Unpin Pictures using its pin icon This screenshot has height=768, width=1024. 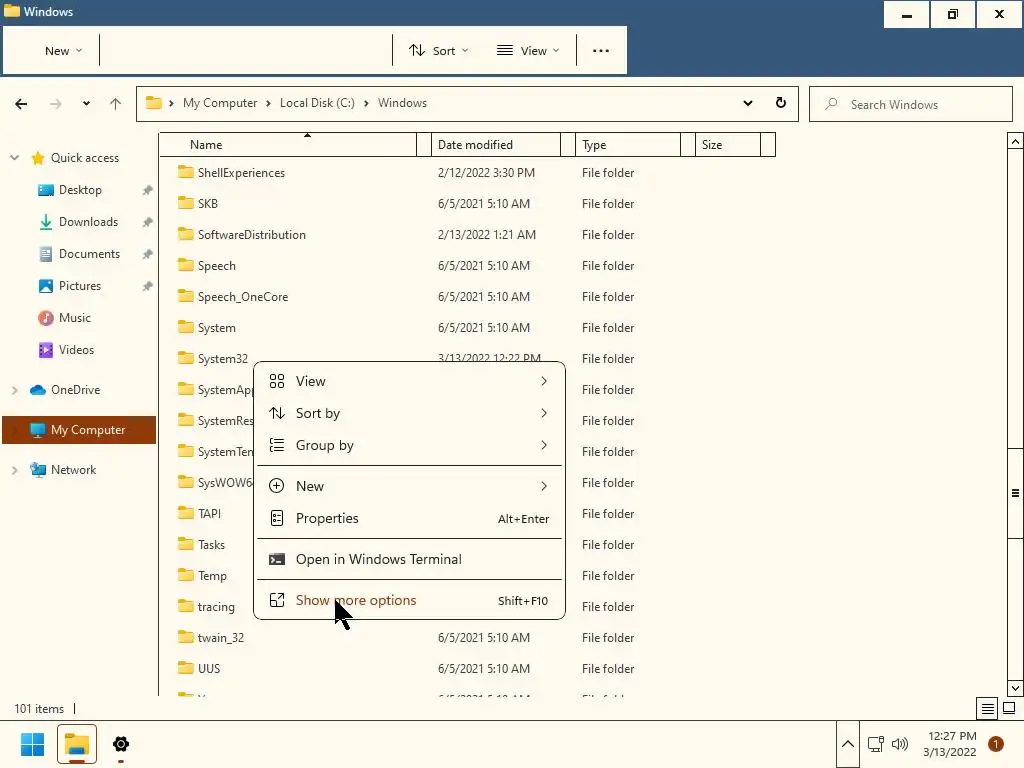point(148,286)
